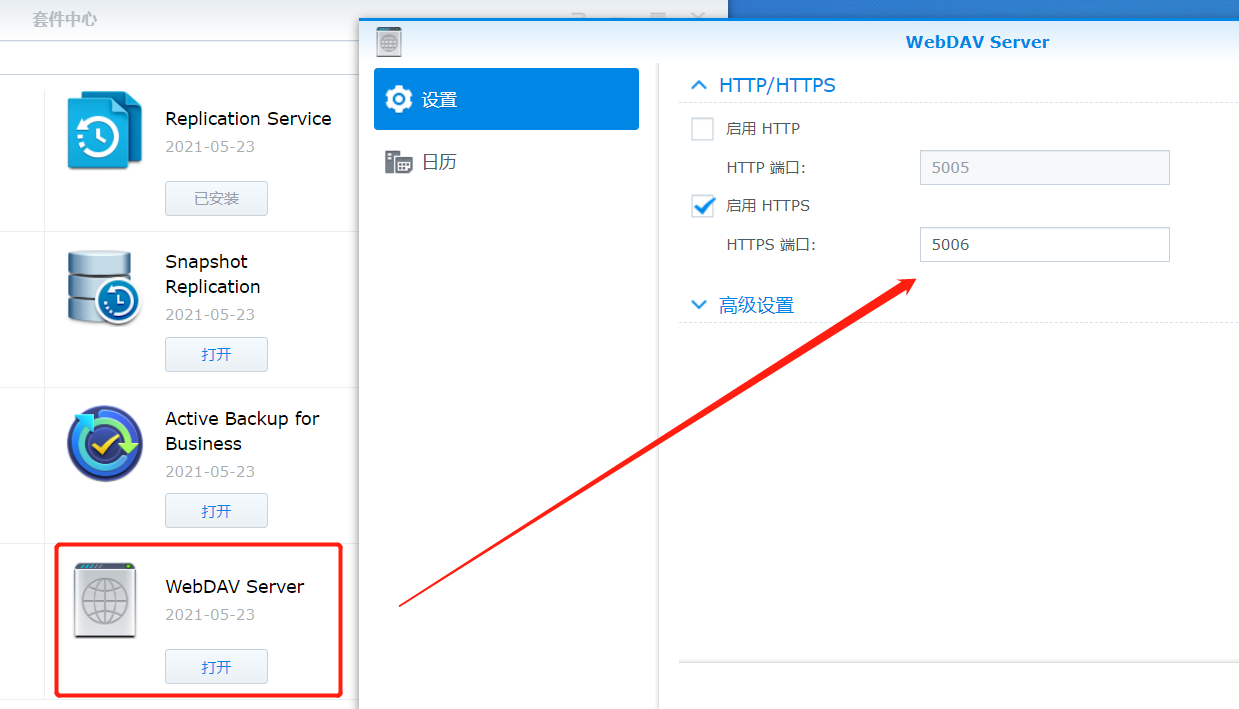Click the Snapshot Replication package icon
This screenshot has width=1239, height=709.
(105, 287)
